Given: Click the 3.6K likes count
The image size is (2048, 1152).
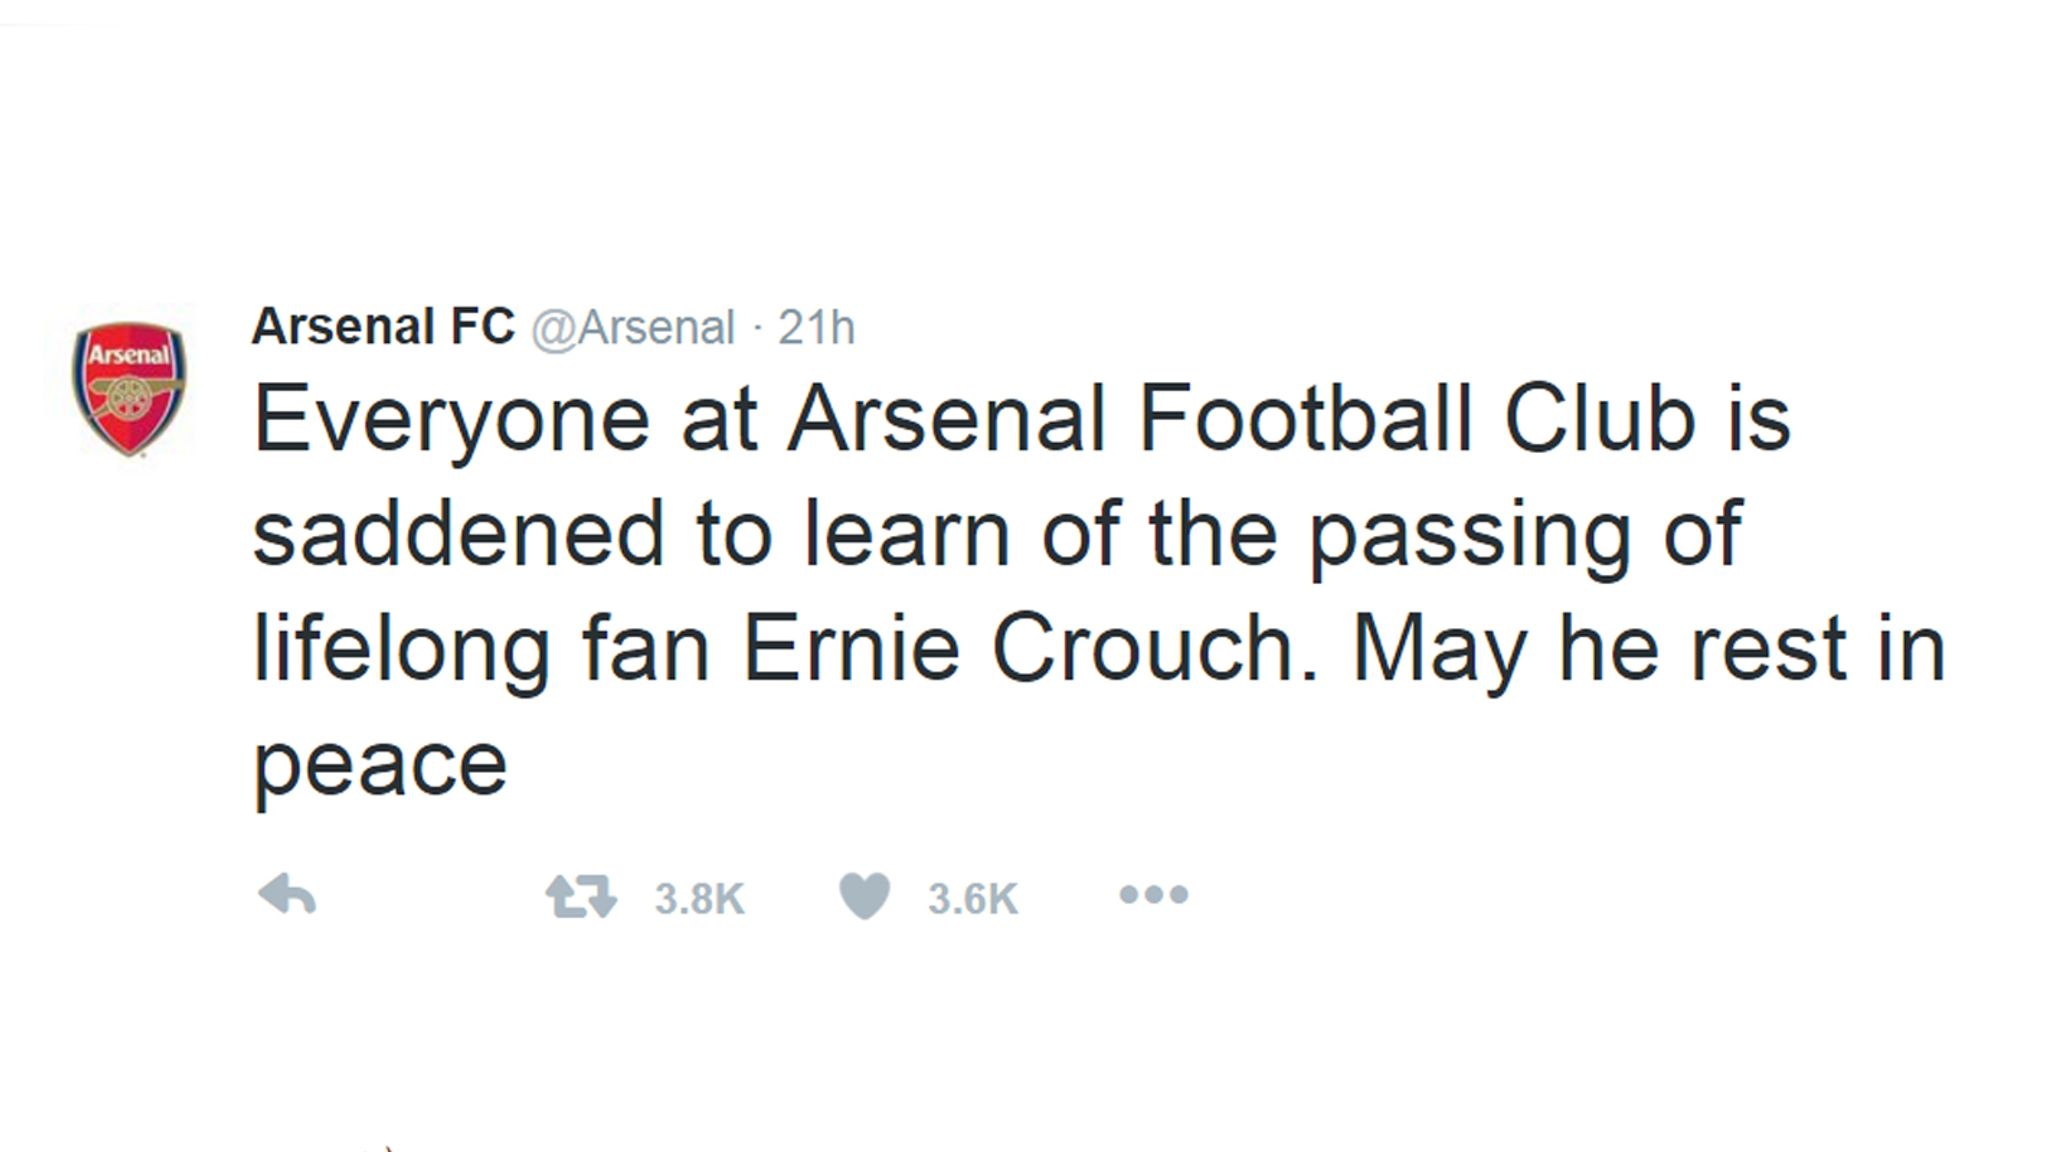Looking at the screenshot, I should coord(972,898).
